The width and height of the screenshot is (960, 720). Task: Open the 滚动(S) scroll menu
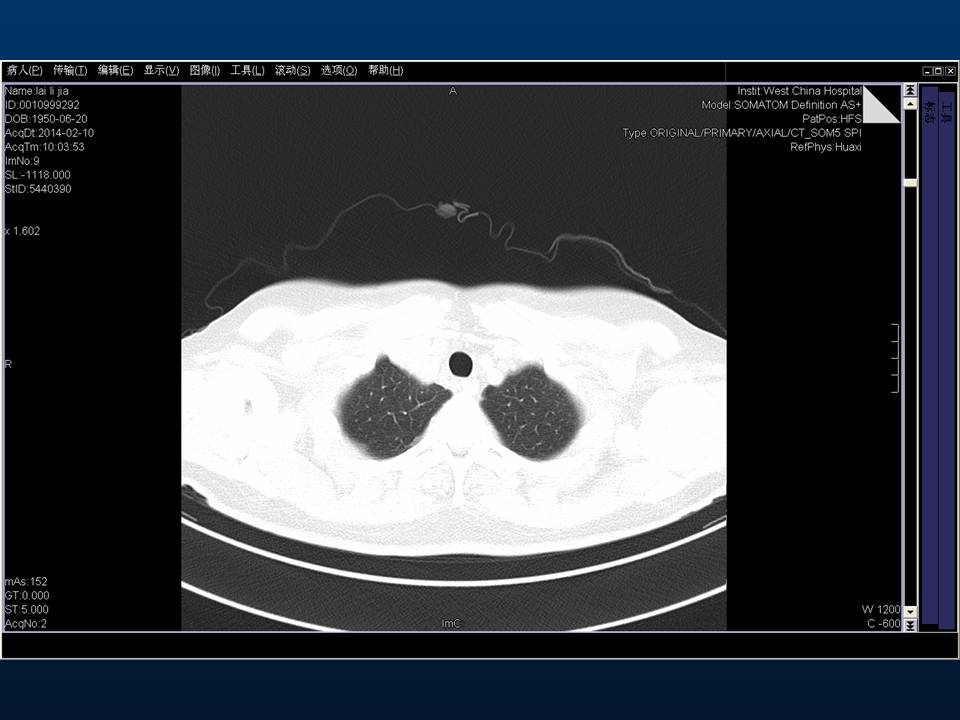[292, 70]
